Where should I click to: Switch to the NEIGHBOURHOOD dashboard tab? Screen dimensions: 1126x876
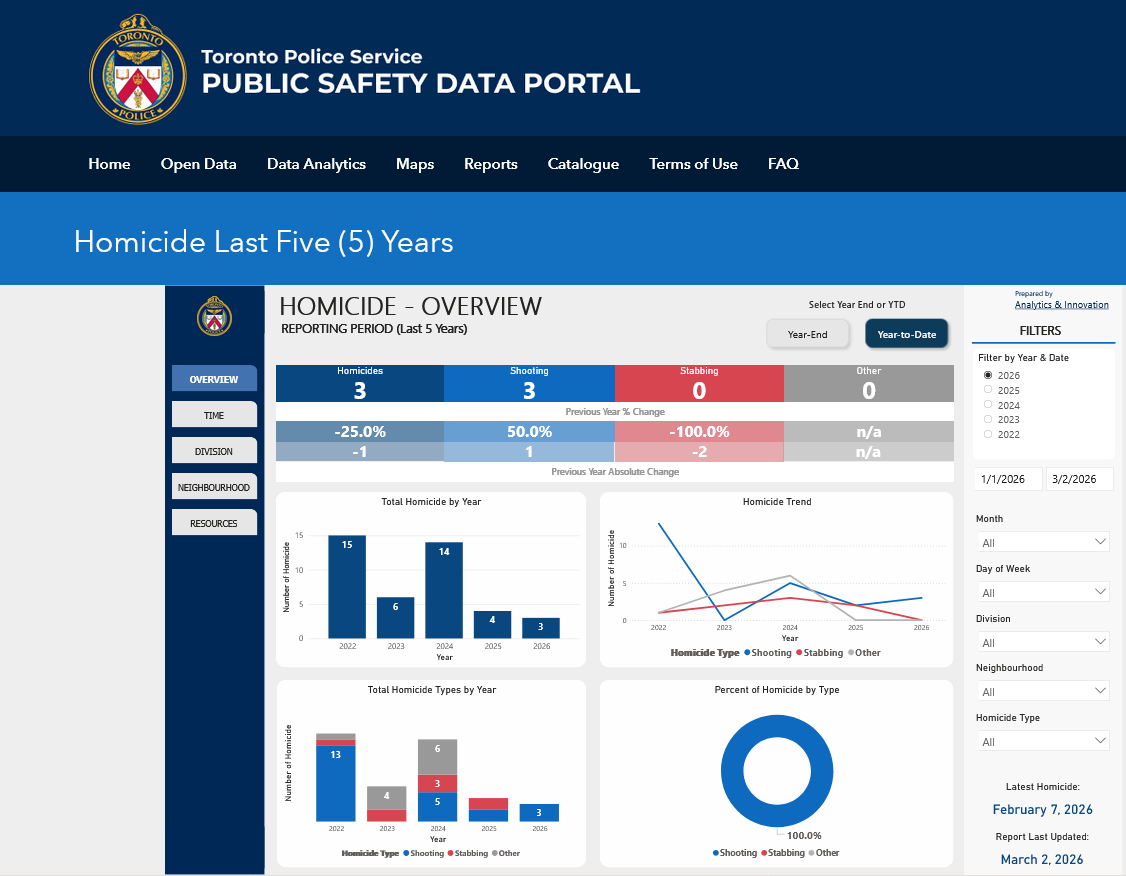[x=214, y=487]
